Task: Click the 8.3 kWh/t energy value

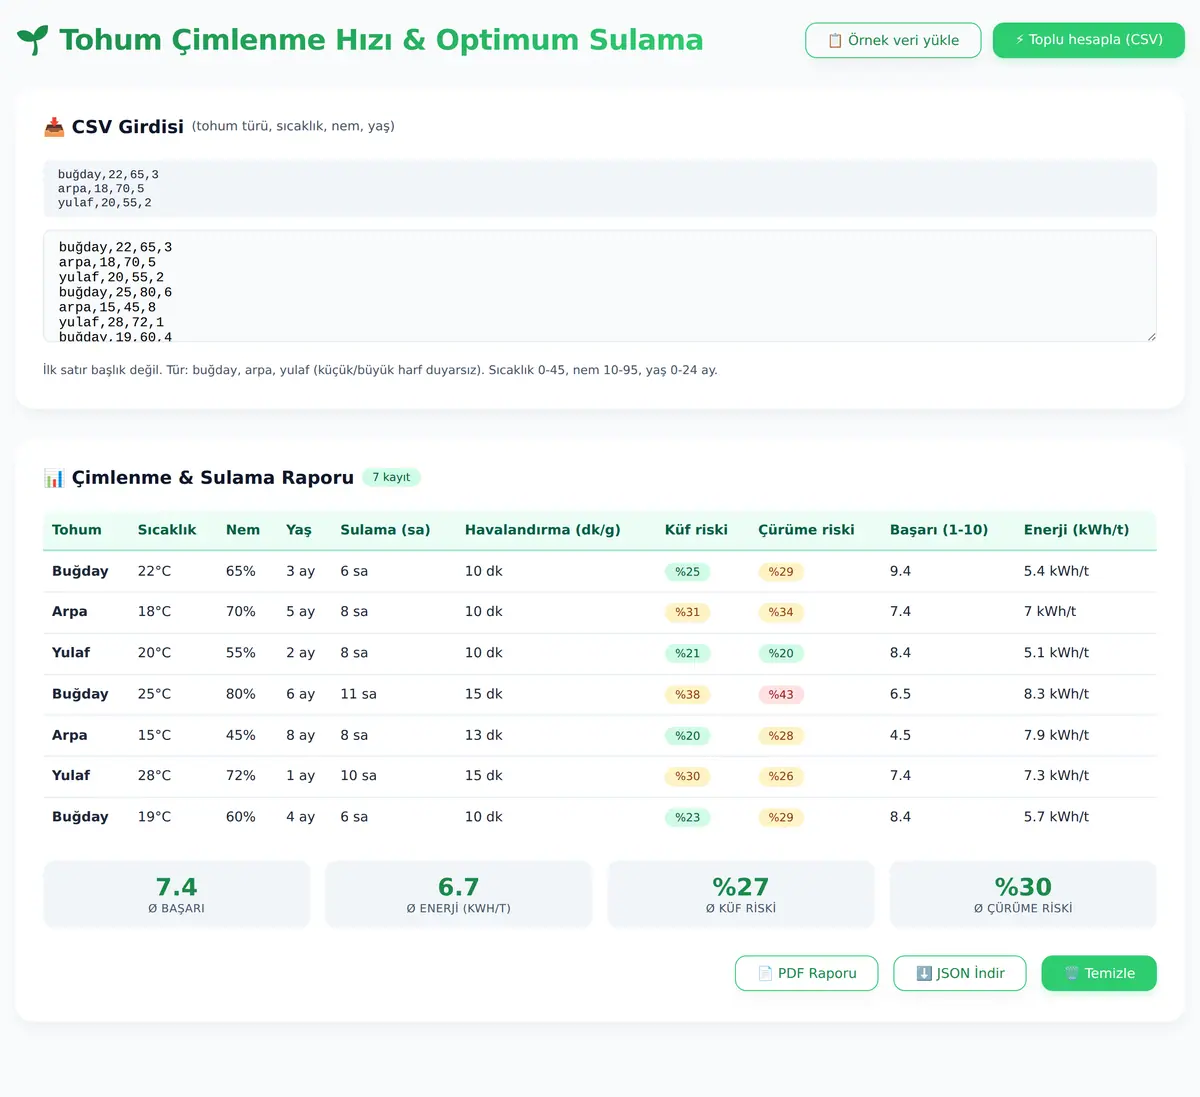Action: 1056,694
